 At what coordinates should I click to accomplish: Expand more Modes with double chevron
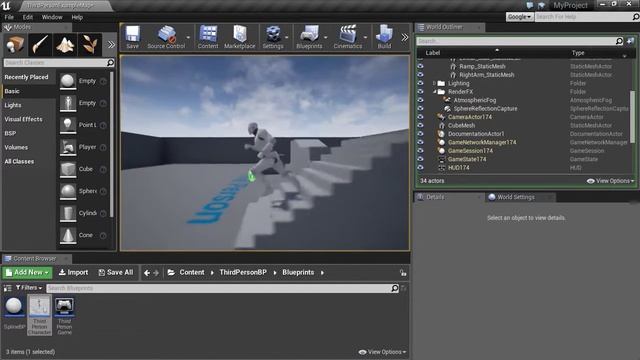[x=111, y=44]
